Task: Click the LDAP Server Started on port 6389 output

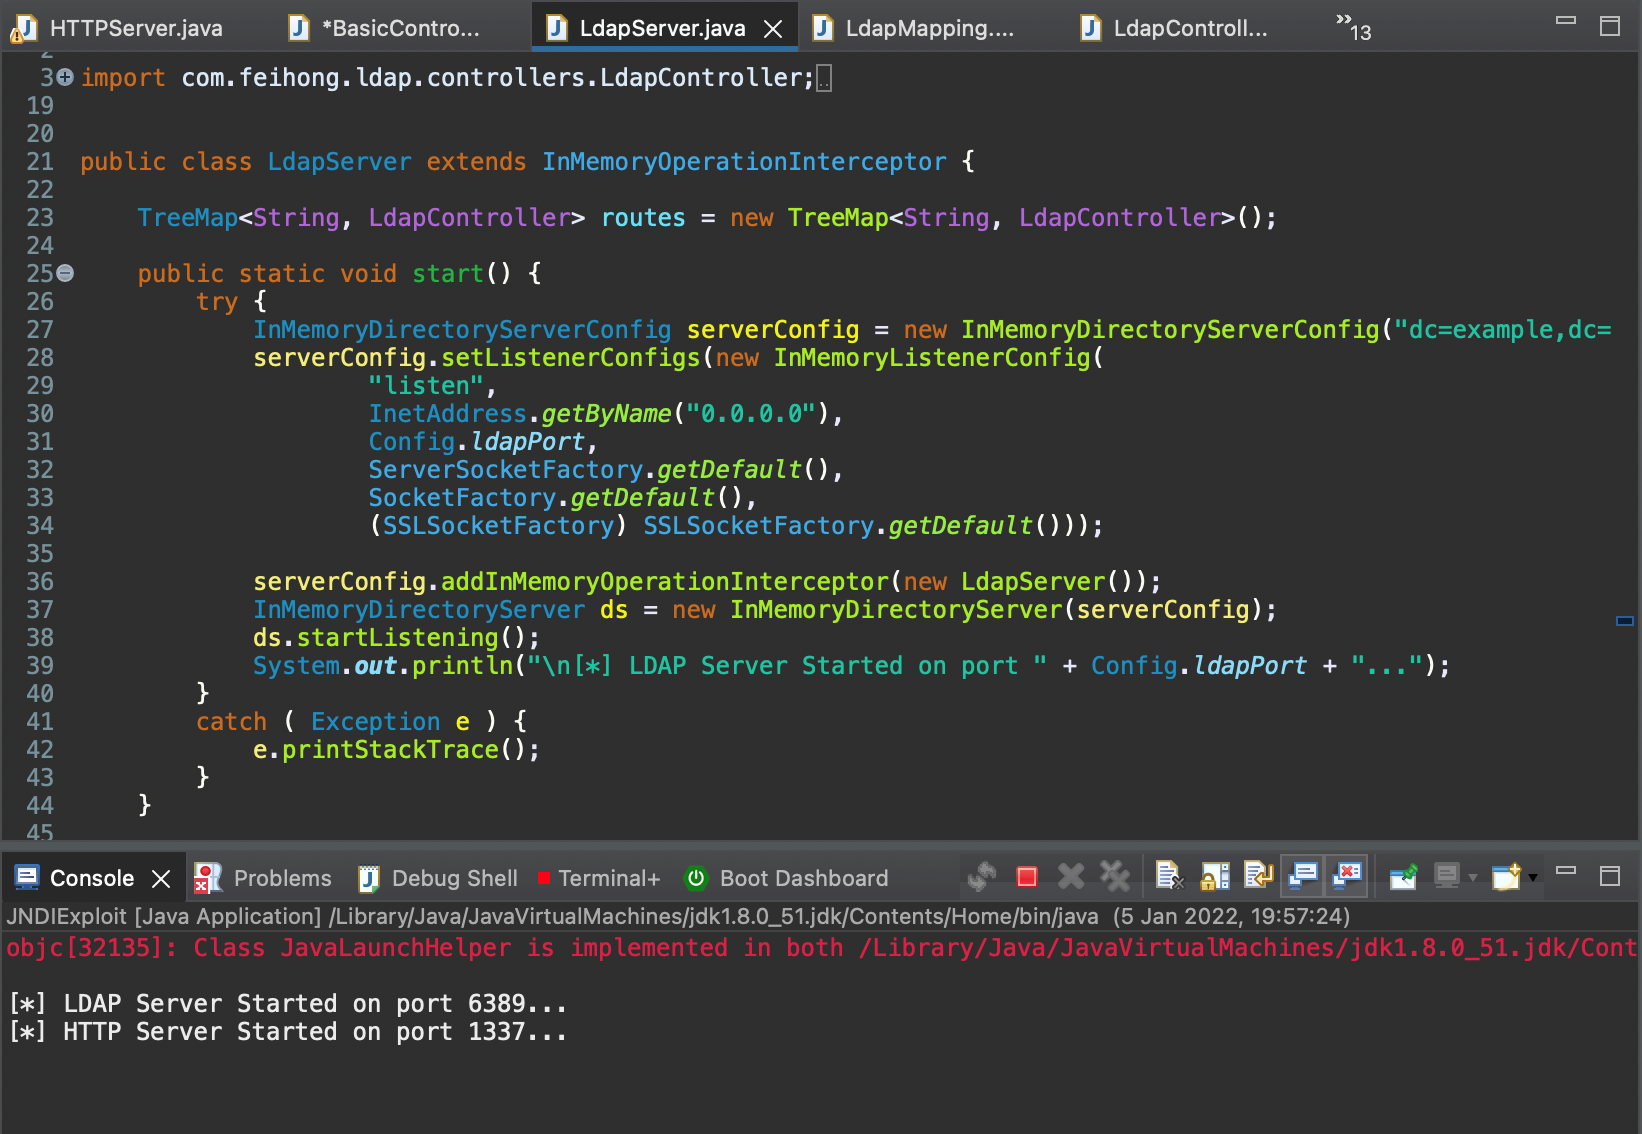Action: tap(287, 1004)
